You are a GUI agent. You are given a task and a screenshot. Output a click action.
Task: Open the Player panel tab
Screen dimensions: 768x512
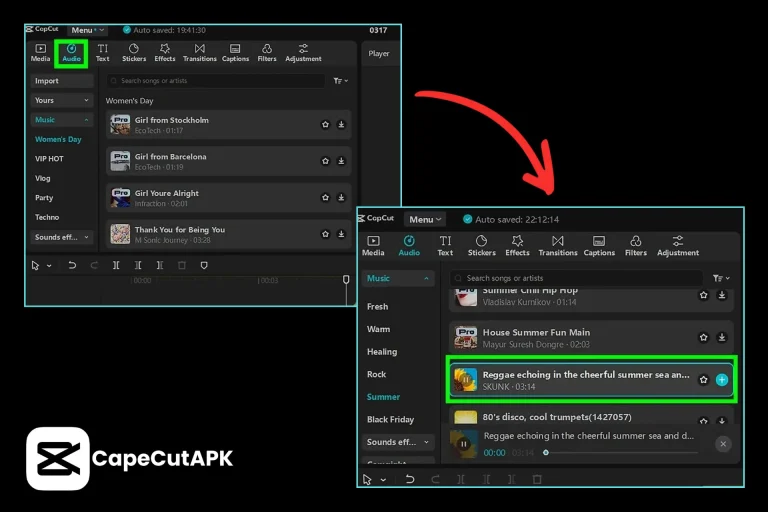pyautogui.click(x=379, y=53)
